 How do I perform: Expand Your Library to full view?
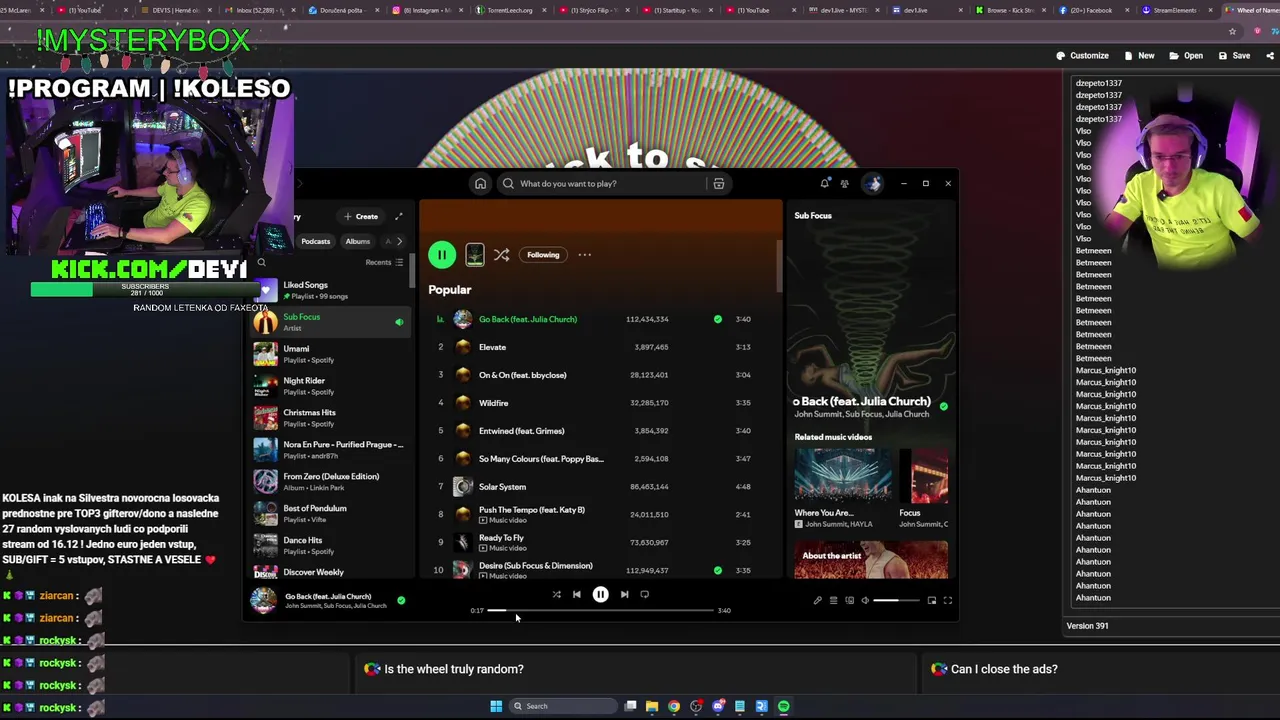point(398,216)
